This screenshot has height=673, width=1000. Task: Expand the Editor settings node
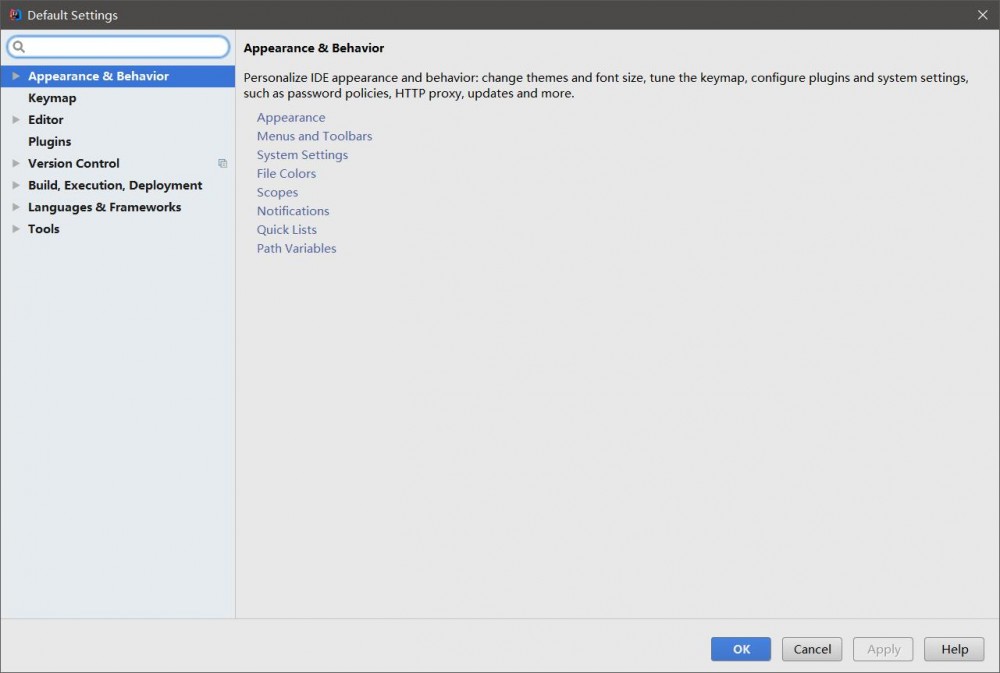[x=15, y=119]
